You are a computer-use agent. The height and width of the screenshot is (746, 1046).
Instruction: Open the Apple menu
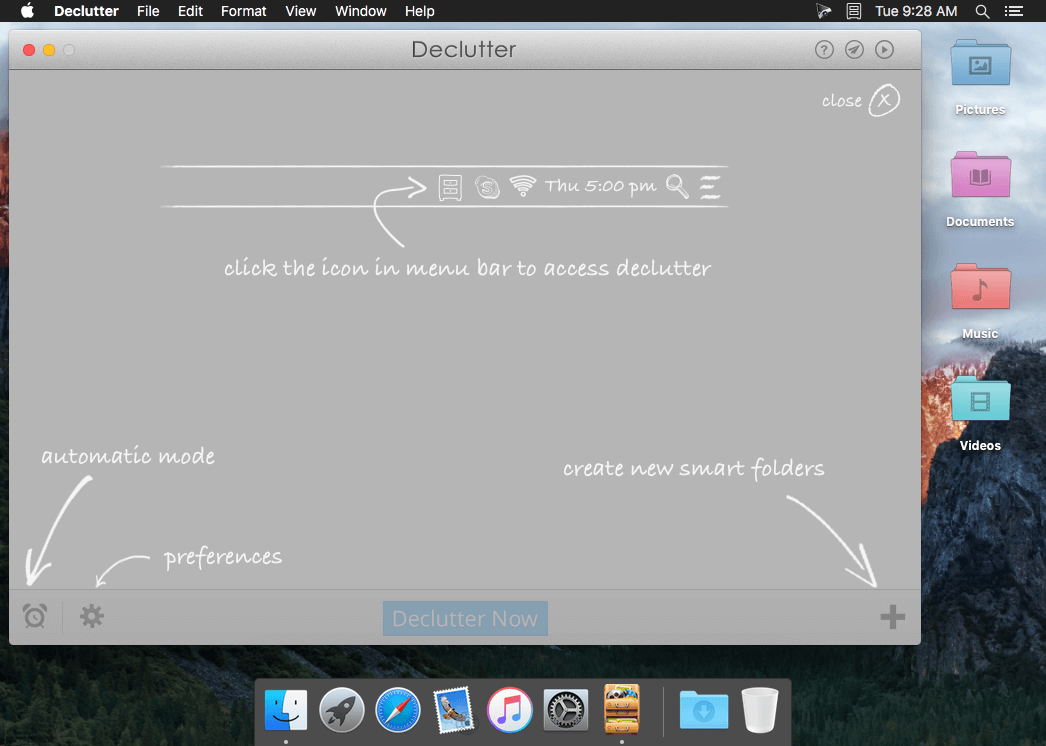pyautogui.click(x=27, y=11)
